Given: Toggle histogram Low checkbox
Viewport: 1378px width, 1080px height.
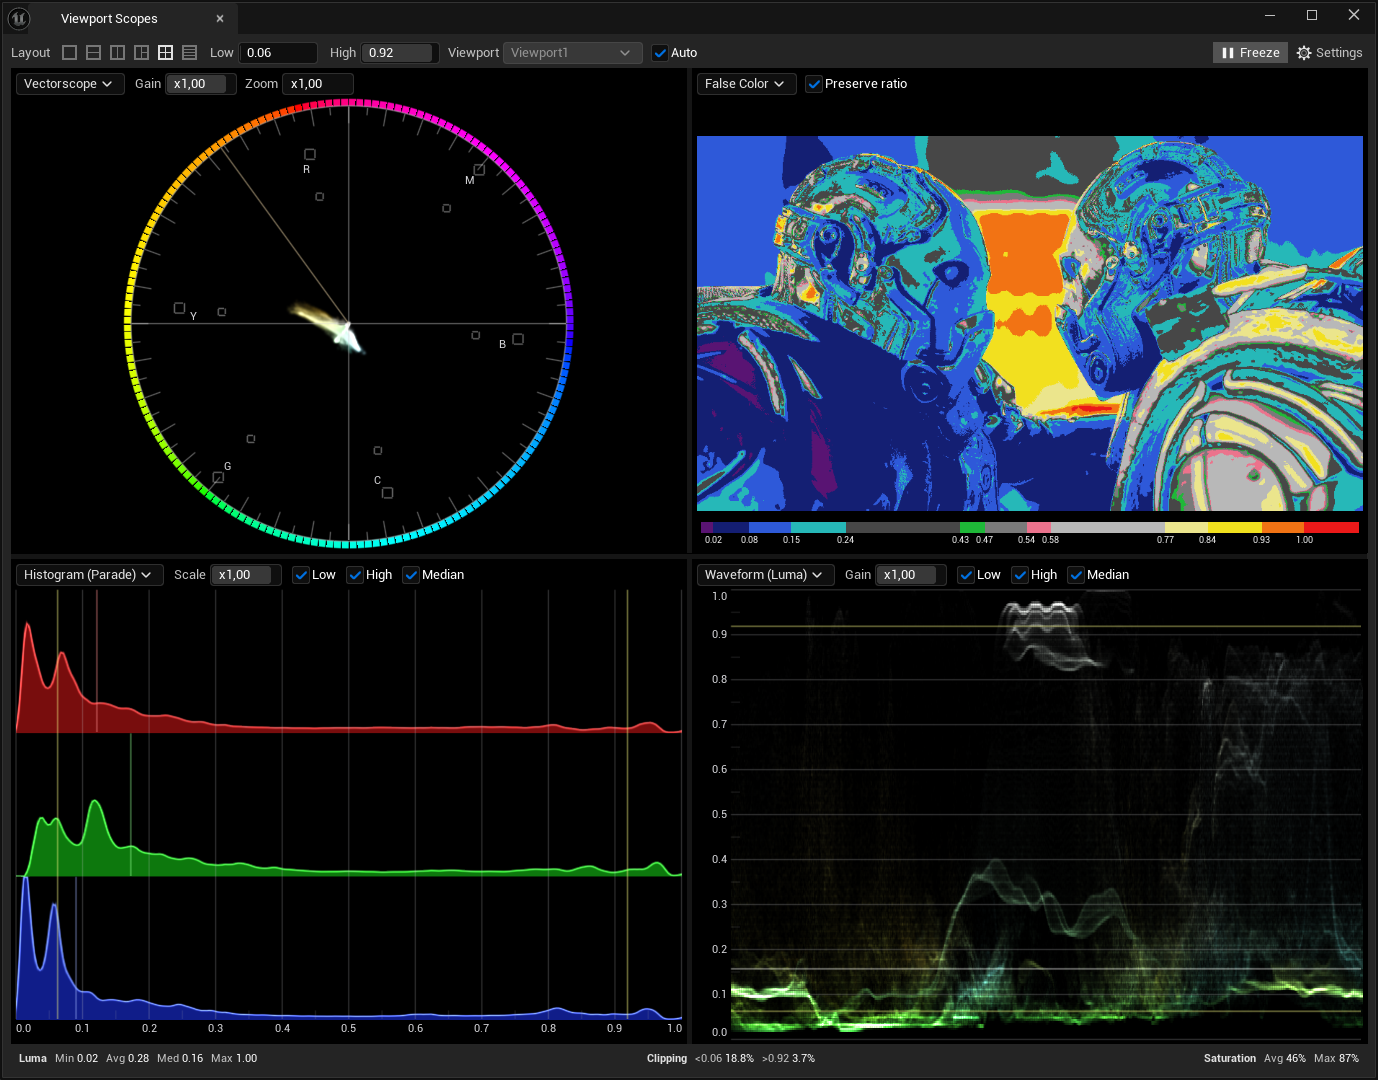Looking at the screenshot, I should click(x=301, y=575).
